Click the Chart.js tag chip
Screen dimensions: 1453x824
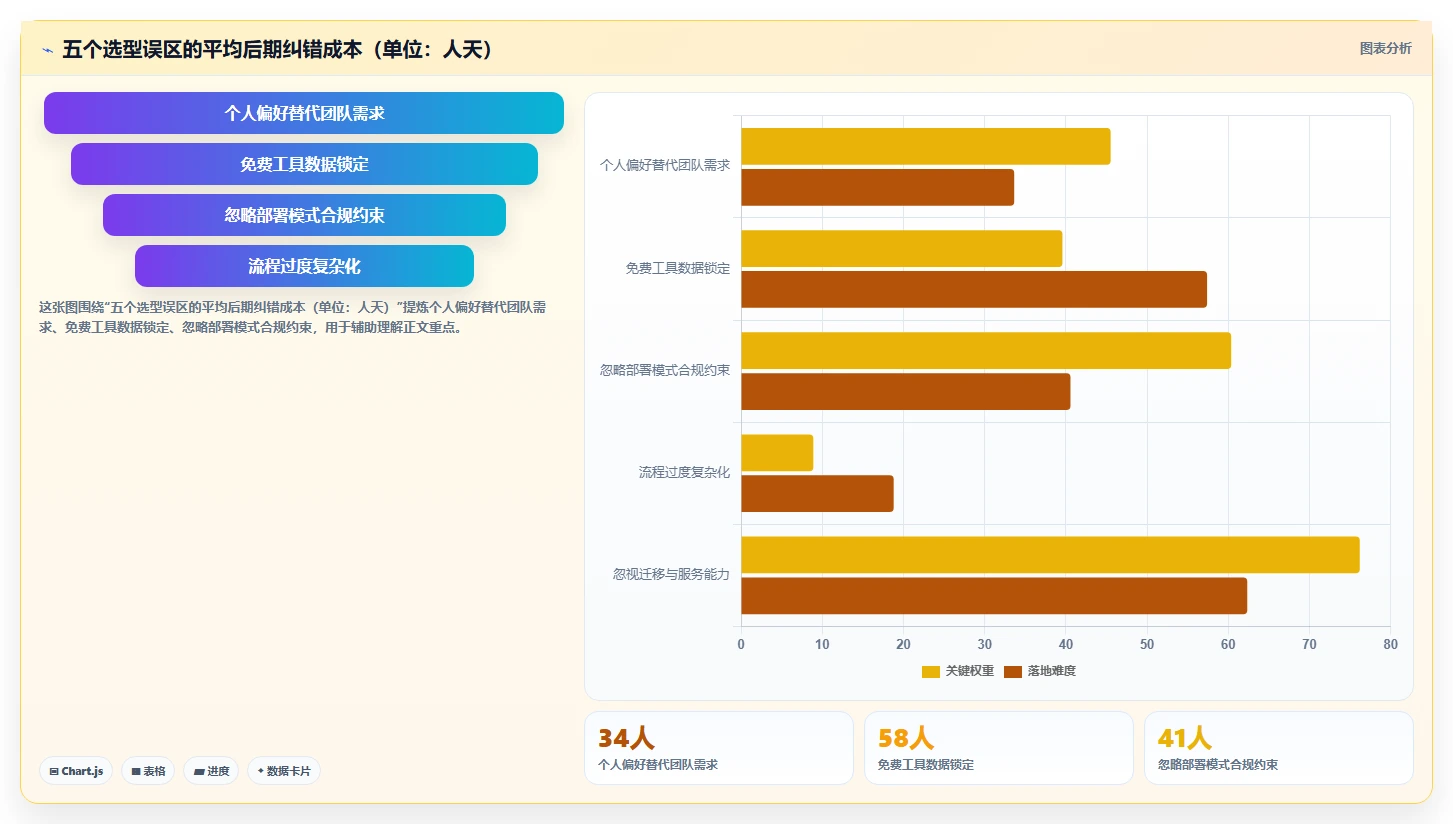coord(76,771)
